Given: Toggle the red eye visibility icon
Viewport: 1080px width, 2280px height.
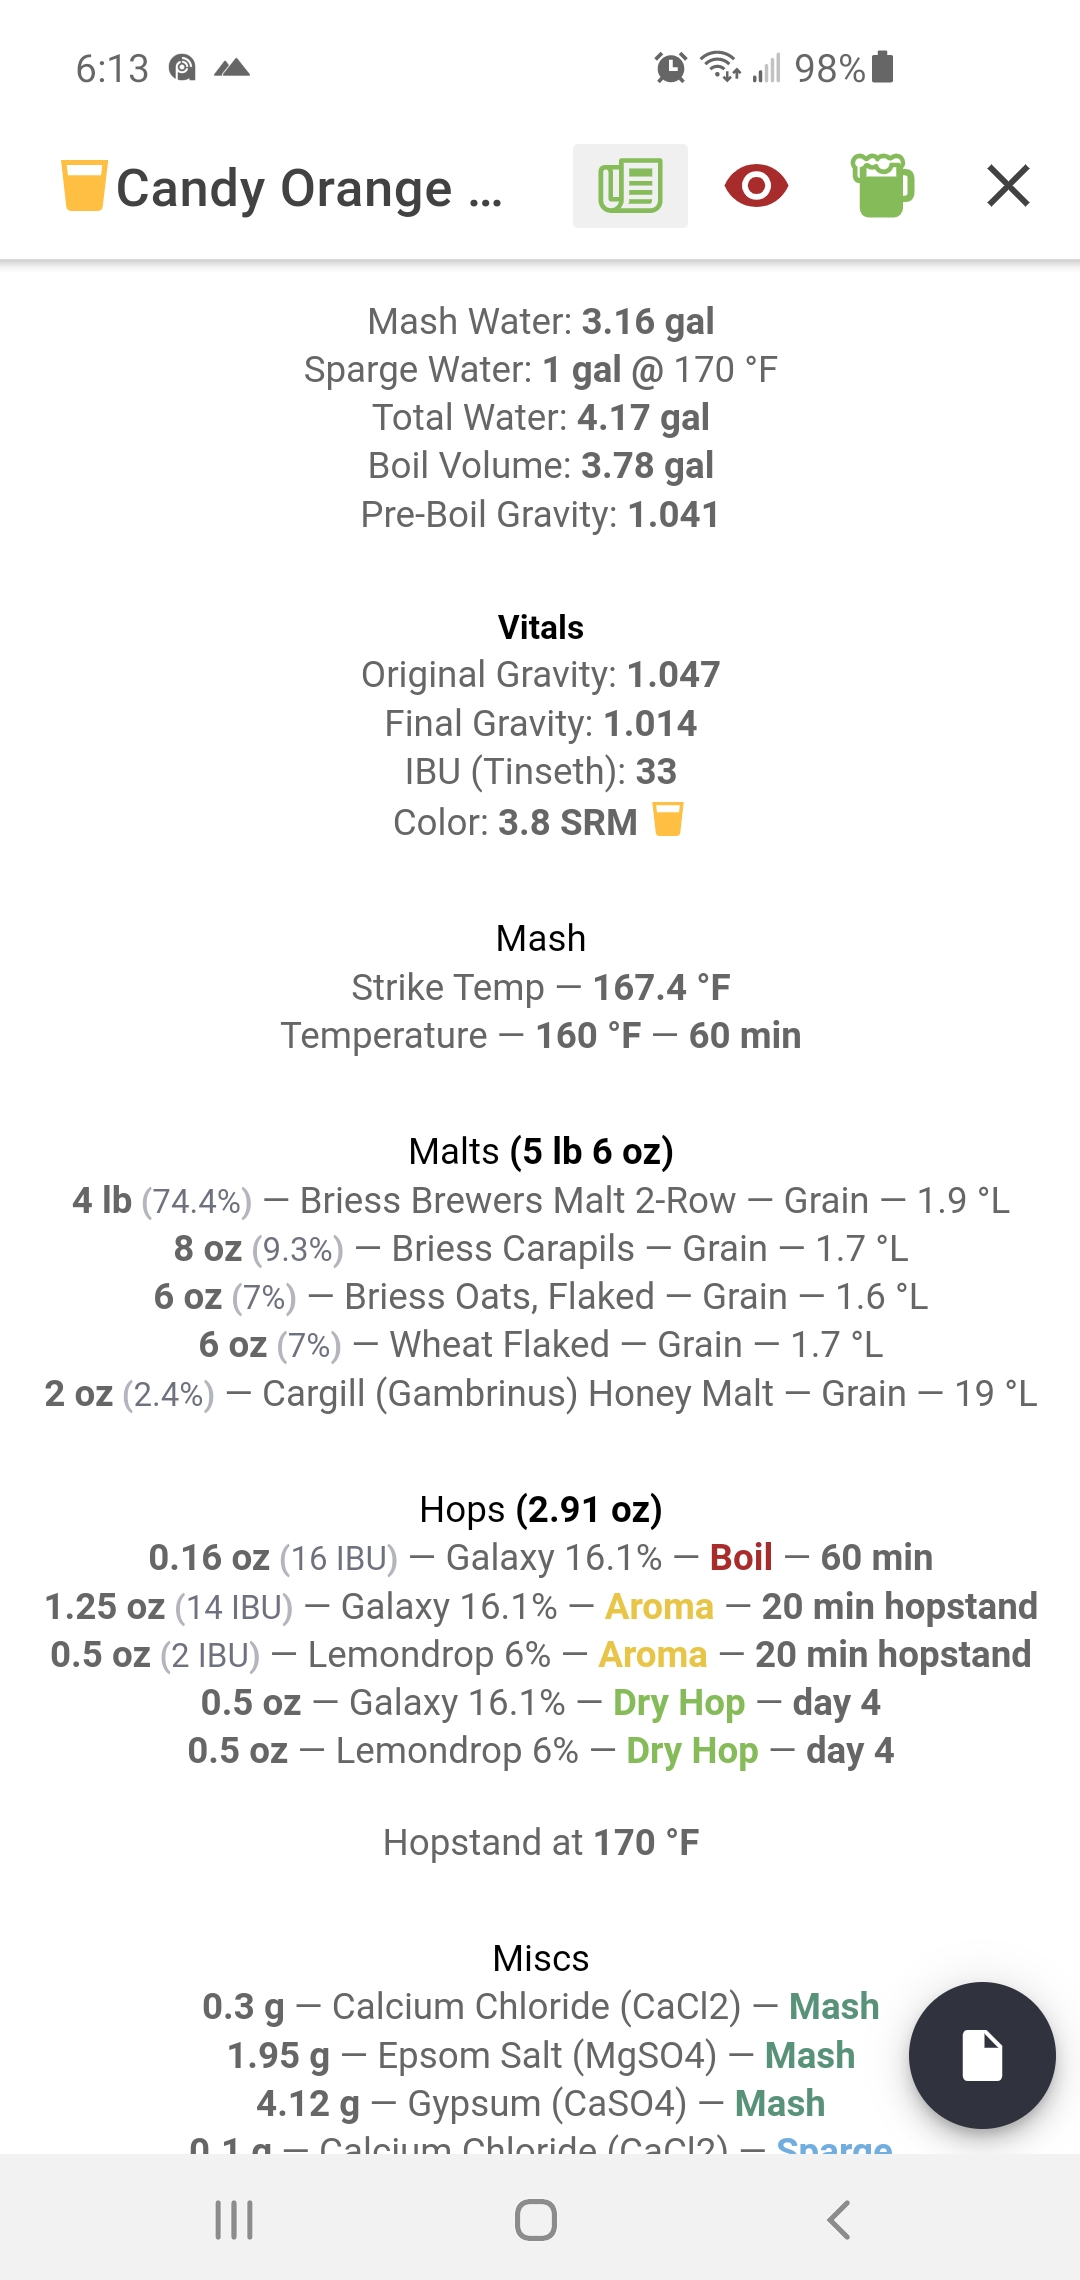Looking at the screenshot, I should [756, 186].
